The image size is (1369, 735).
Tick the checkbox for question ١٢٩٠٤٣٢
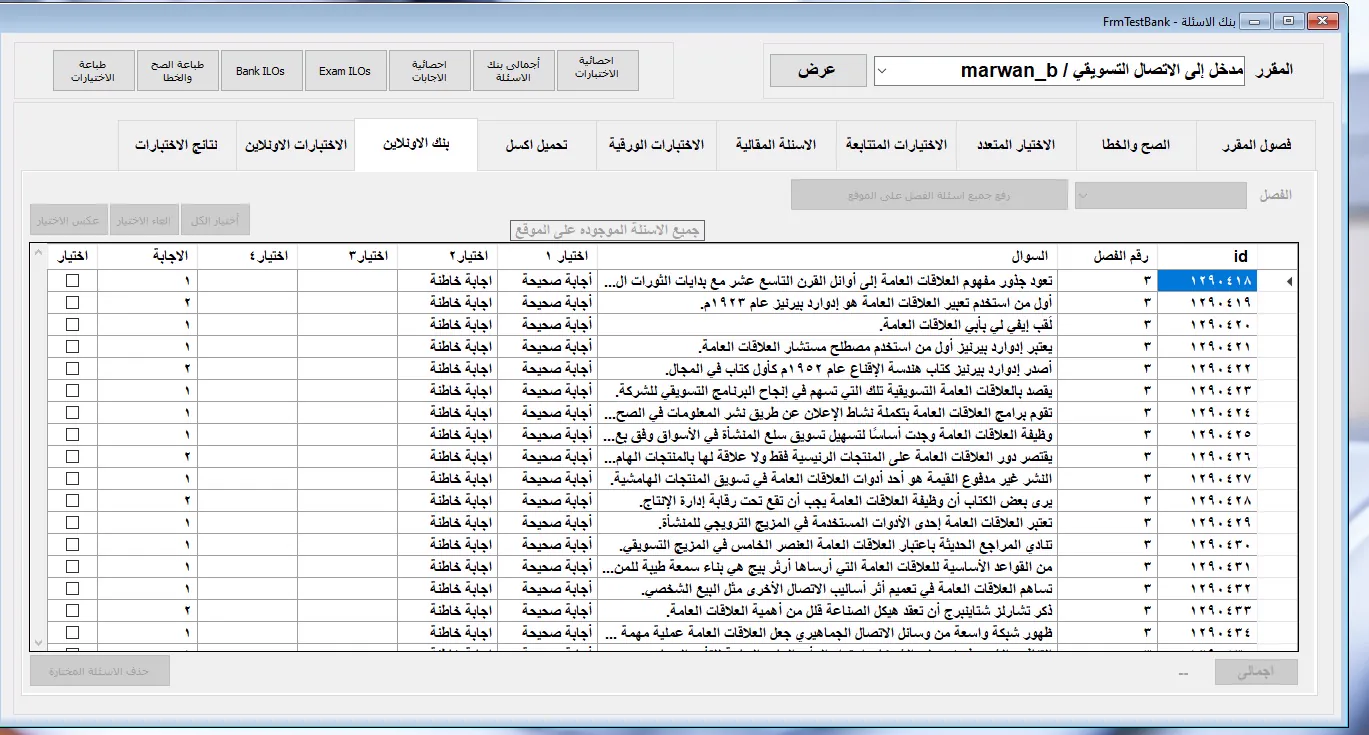point(72,589)
